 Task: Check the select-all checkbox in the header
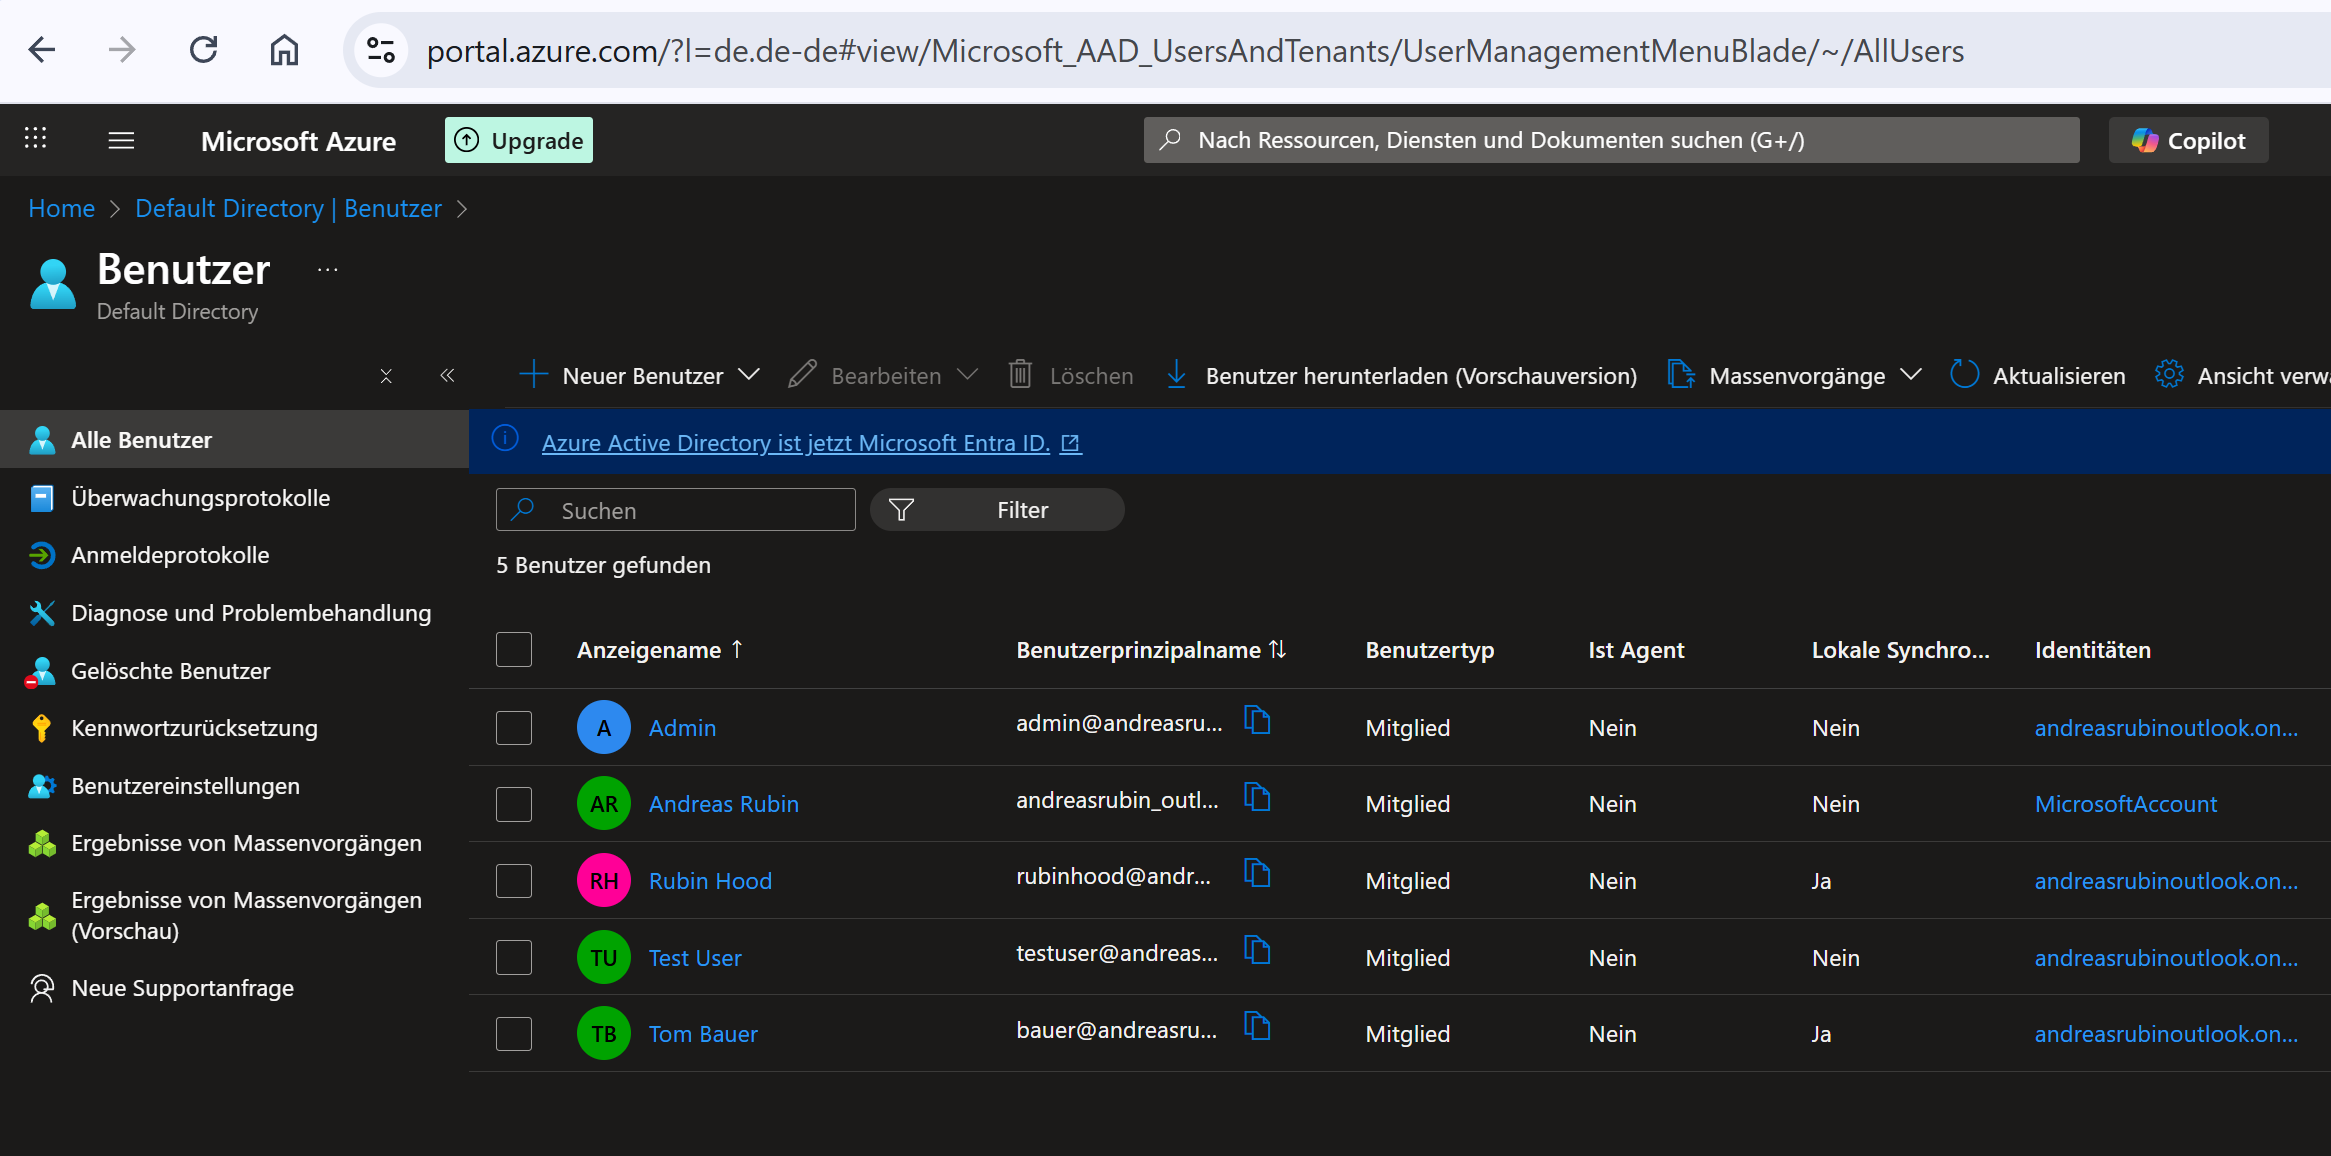click(x=513, y=649)
